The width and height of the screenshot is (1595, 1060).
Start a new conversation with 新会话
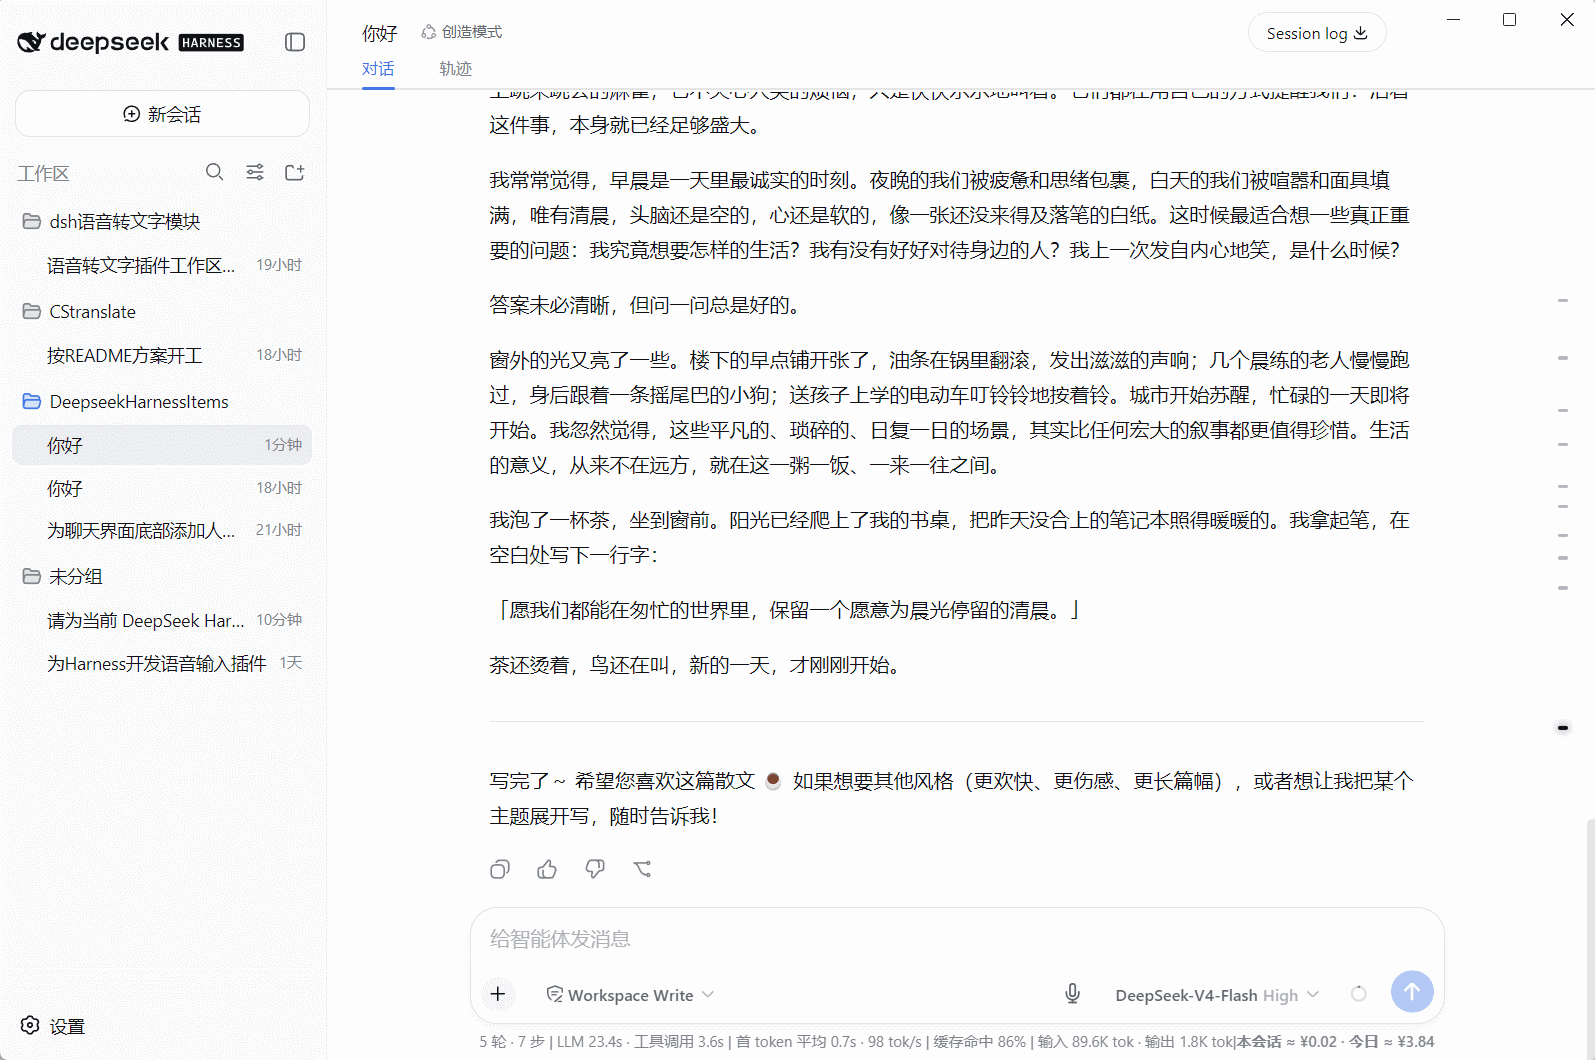pyautogui.click(x=162, y=114)
